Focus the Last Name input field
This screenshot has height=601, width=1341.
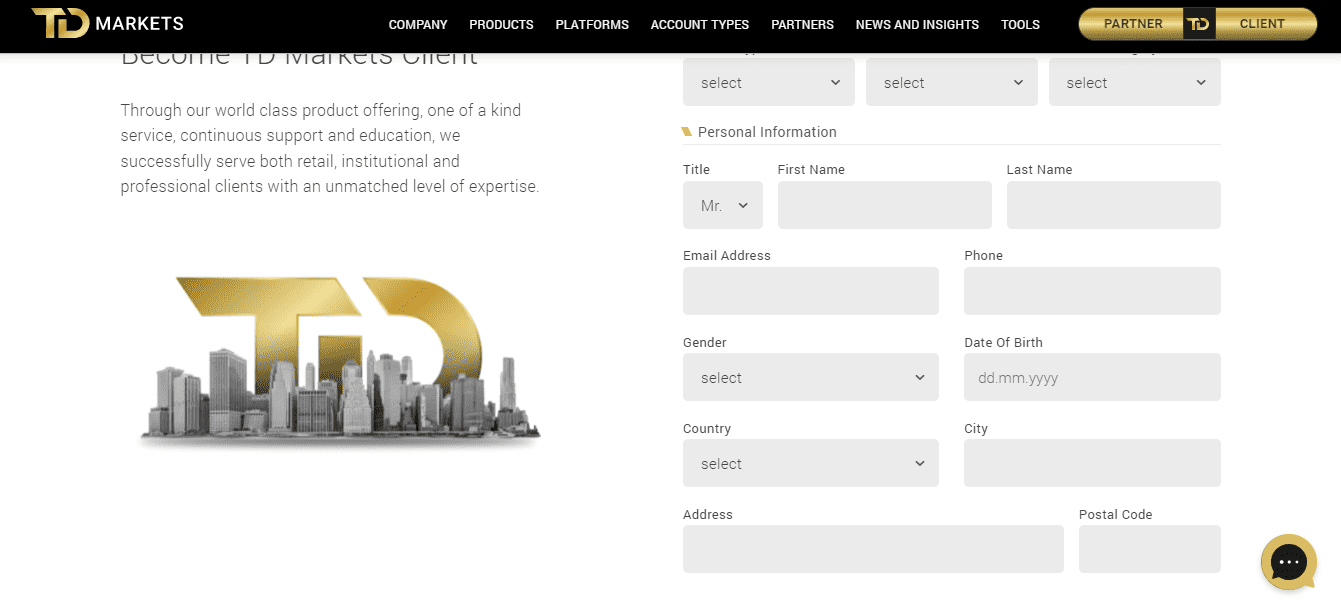tap(1114, 205)
